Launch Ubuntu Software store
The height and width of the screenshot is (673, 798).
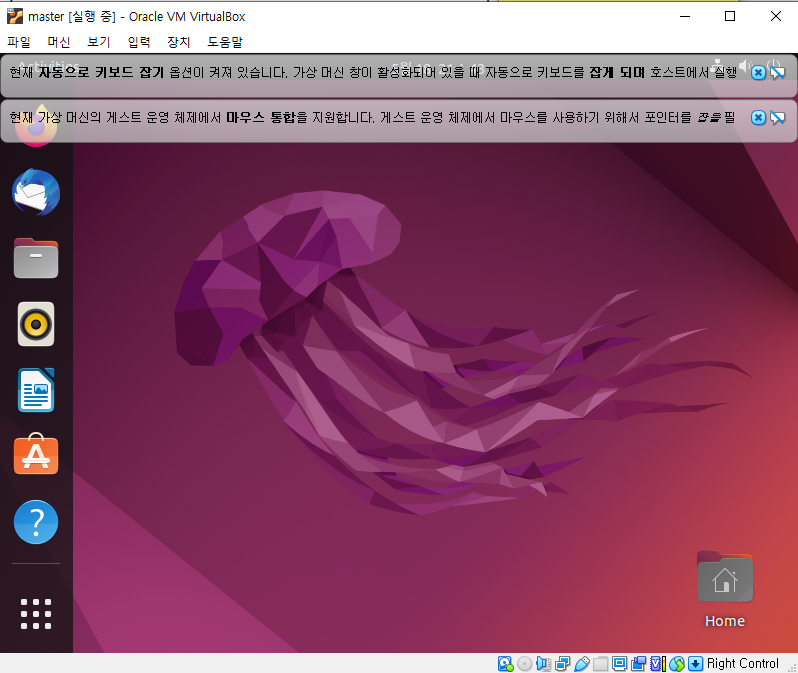36,454
